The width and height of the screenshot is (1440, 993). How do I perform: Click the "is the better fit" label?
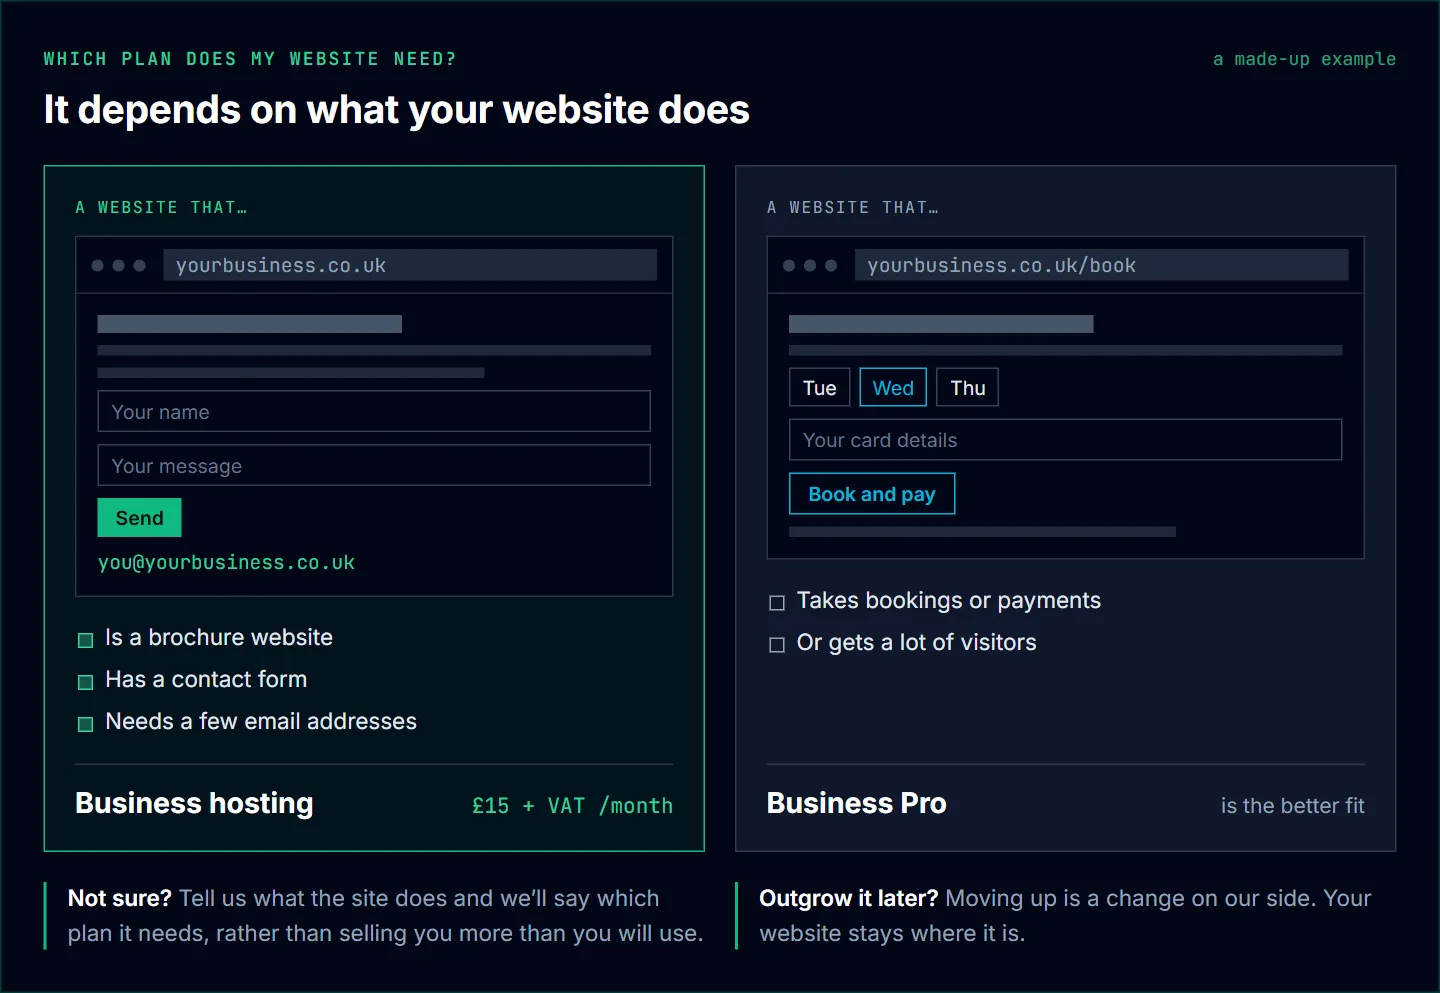tap(1292, 806)
